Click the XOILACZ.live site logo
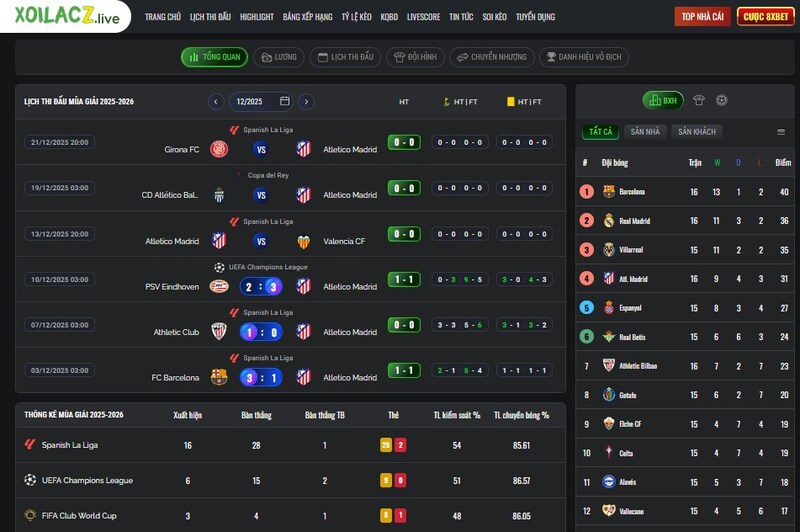The image size is (800, 532). coord(66,17)
